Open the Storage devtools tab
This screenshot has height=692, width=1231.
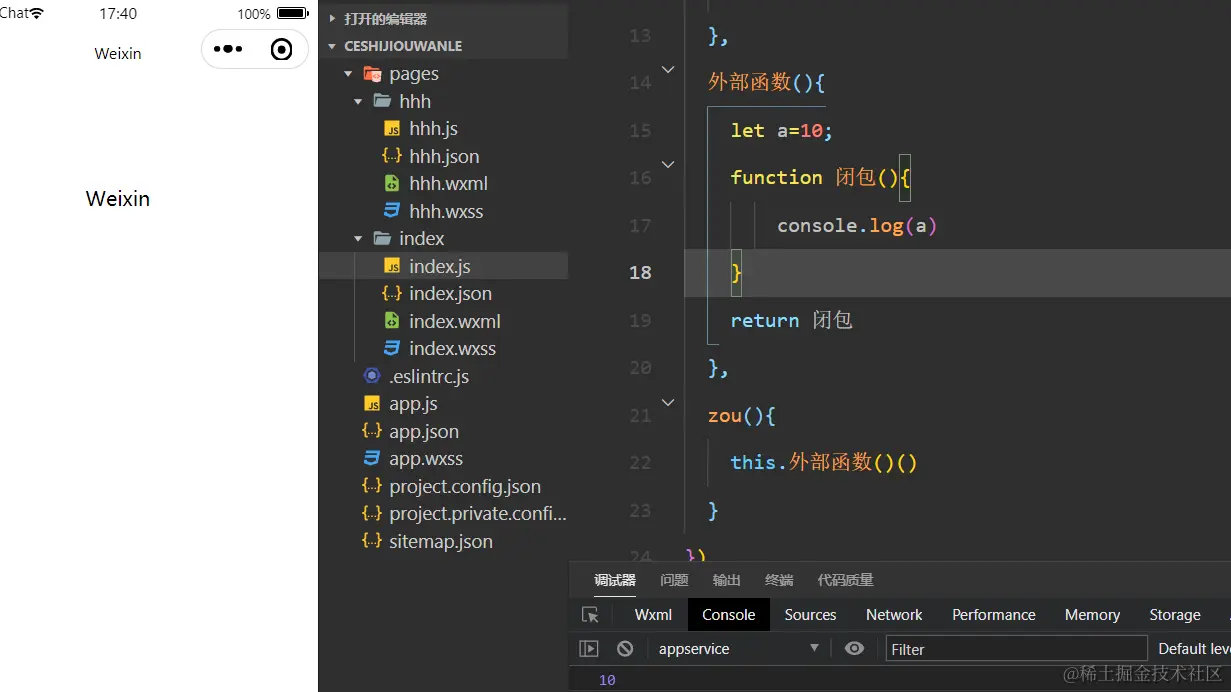(x=1175, y=615)
